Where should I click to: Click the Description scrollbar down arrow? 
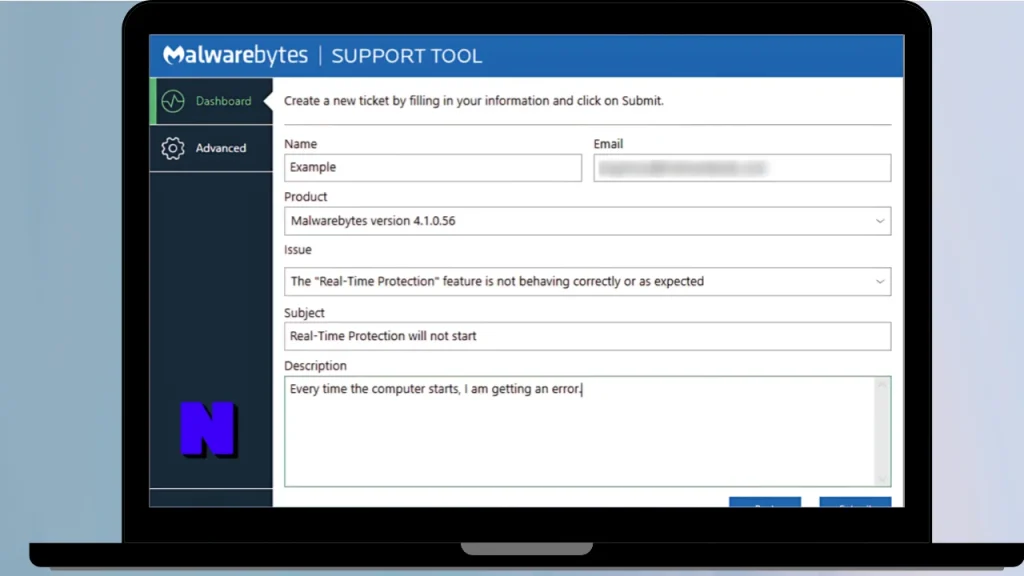(882, 479)
